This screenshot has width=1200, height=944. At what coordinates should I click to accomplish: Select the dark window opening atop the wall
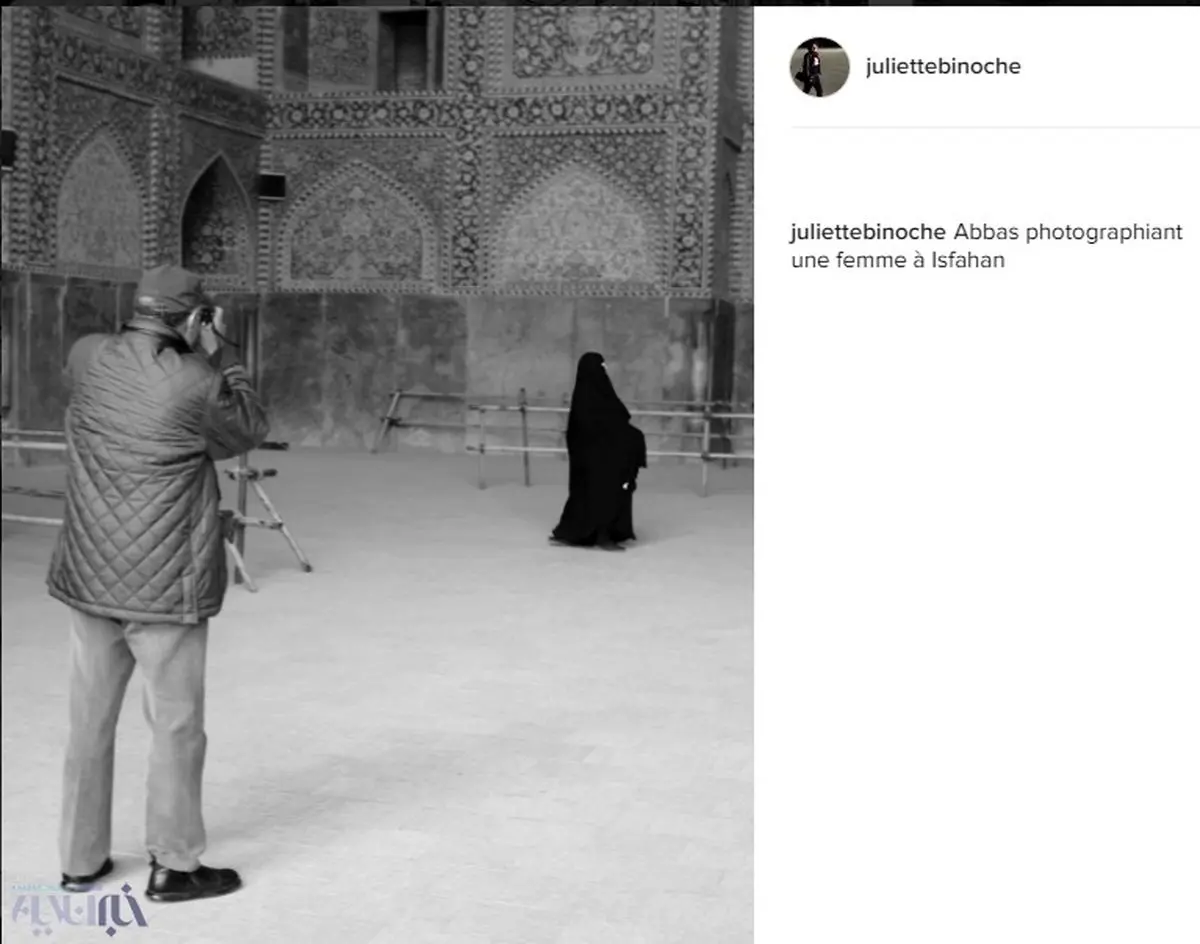coord(405,48)
